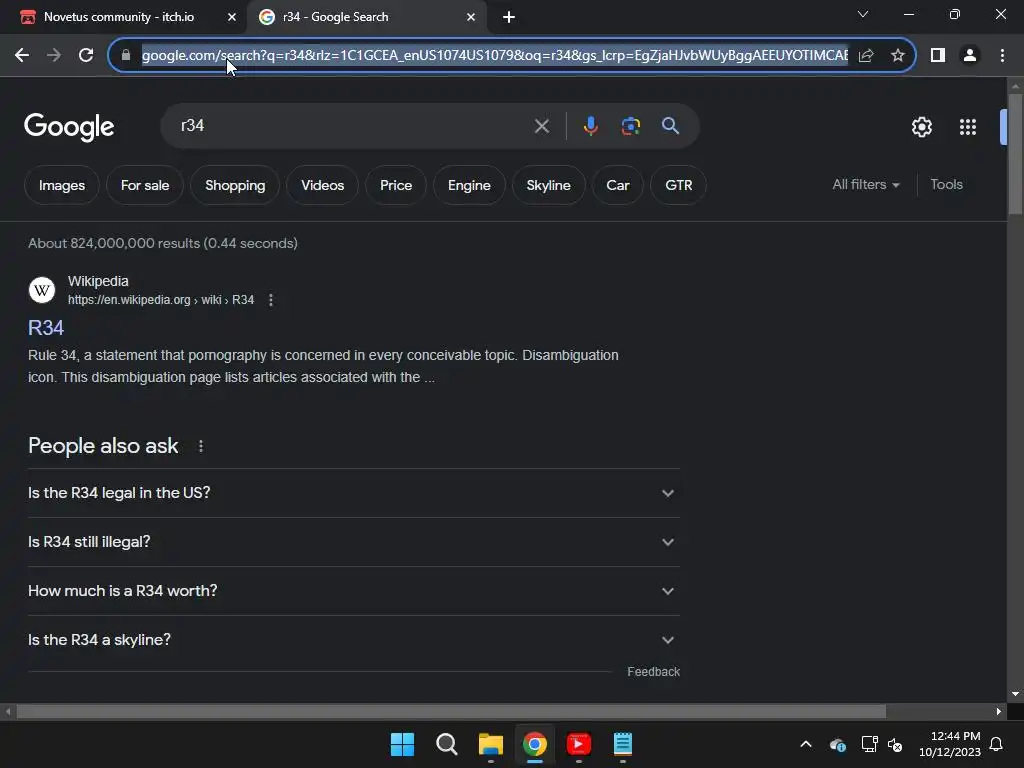The height and width of the screenshot is (768, 1024).
Task: Select the Engine filter chip
Action: 469,185
